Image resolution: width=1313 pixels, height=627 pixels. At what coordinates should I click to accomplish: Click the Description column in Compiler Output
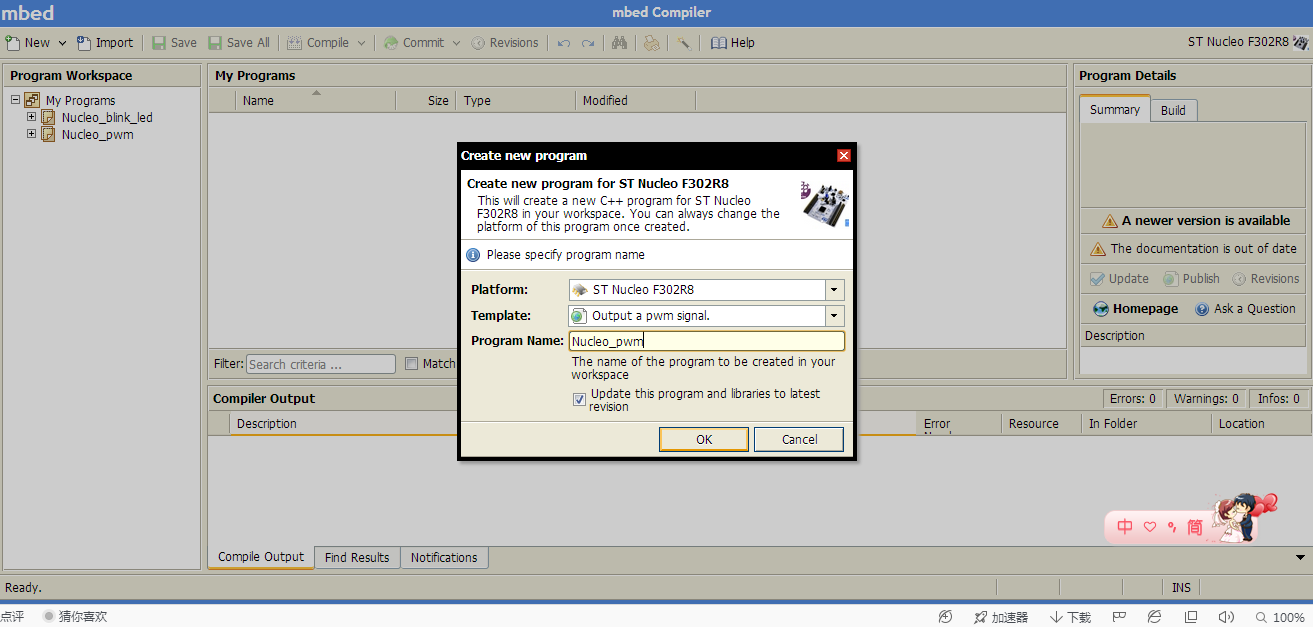[266, 424]
